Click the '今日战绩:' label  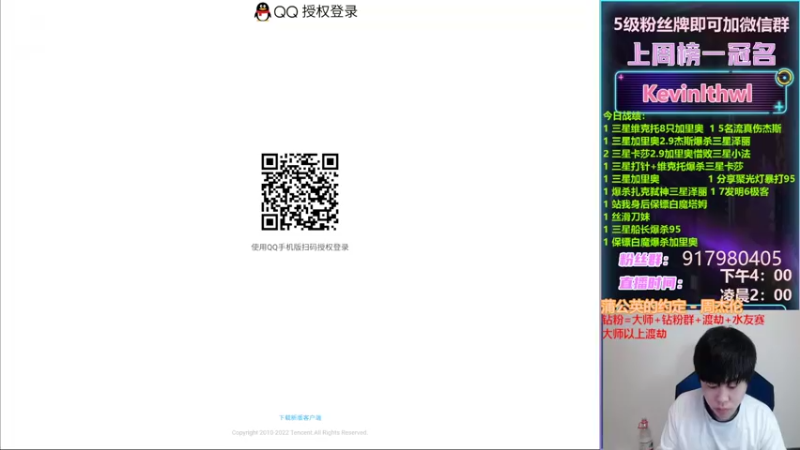coord(624,116)
